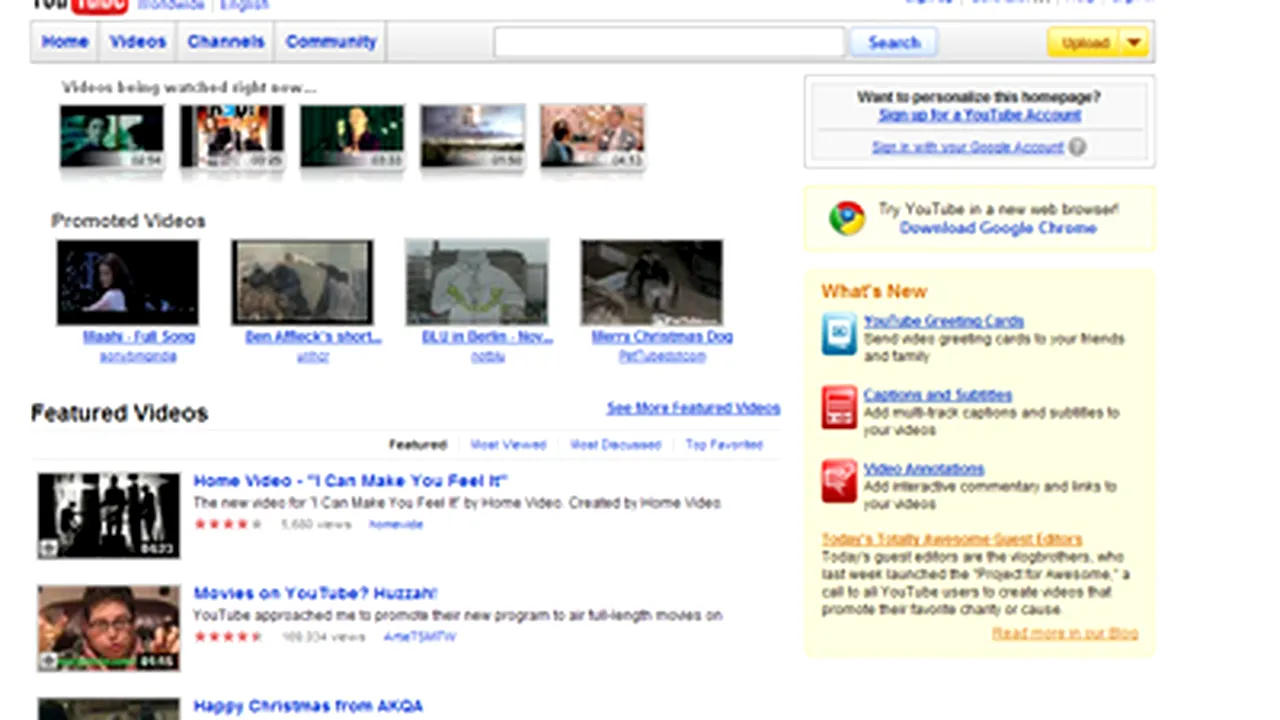Click the YouTube logo
The height and width of the screenshot is (720, 1280).
(x=80, y=5)
